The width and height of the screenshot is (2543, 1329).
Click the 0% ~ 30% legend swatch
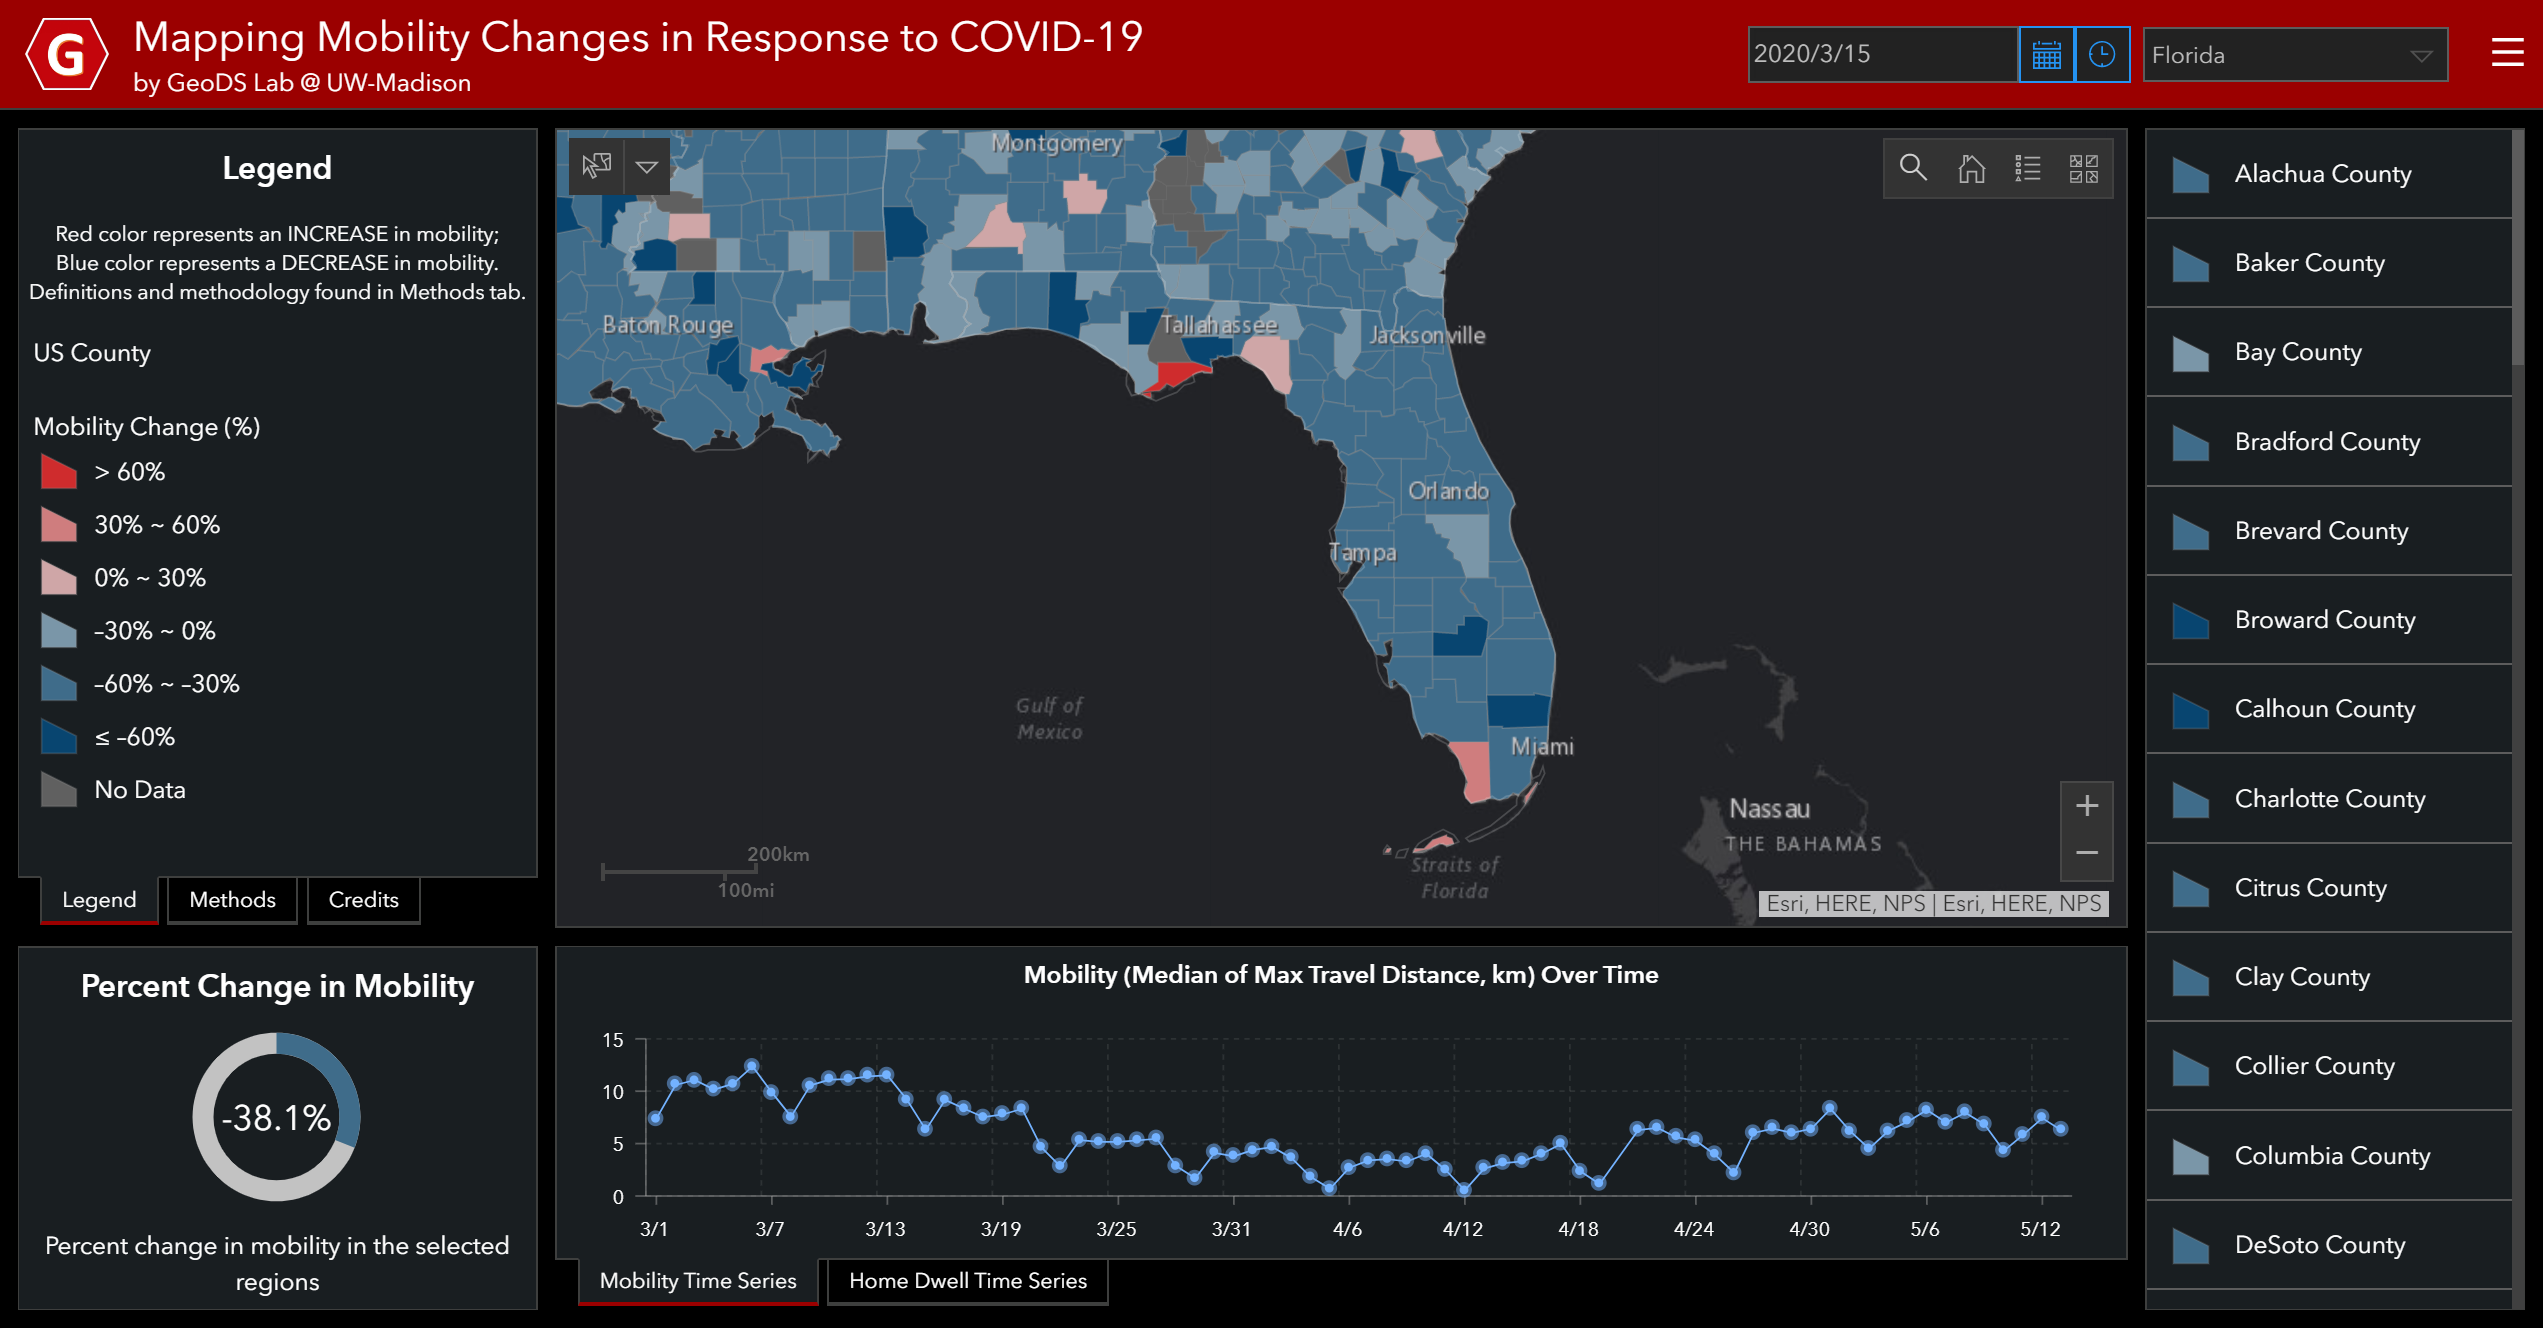point(59,577)
